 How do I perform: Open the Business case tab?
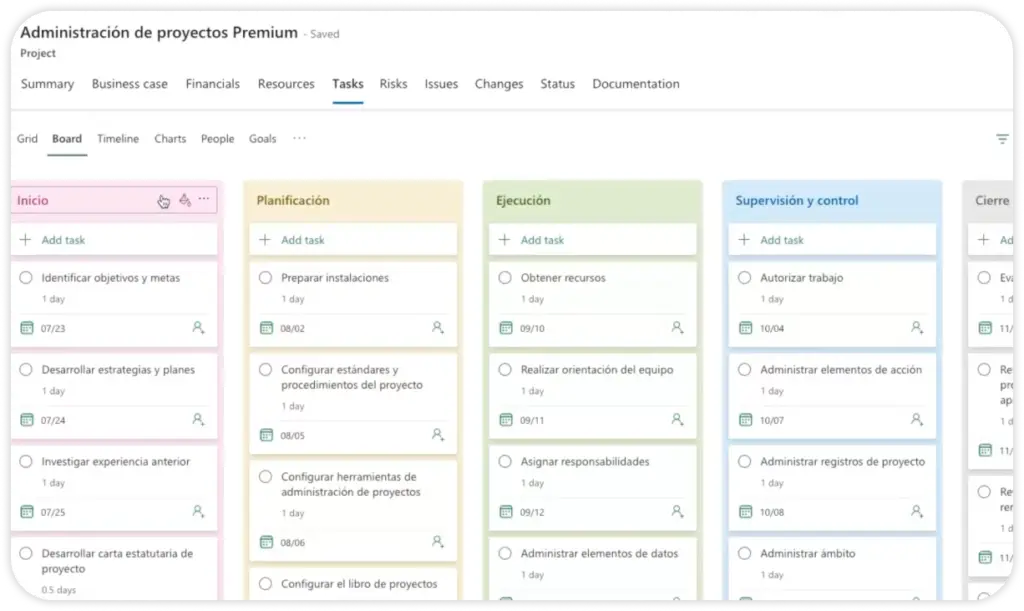pos(129,84)
